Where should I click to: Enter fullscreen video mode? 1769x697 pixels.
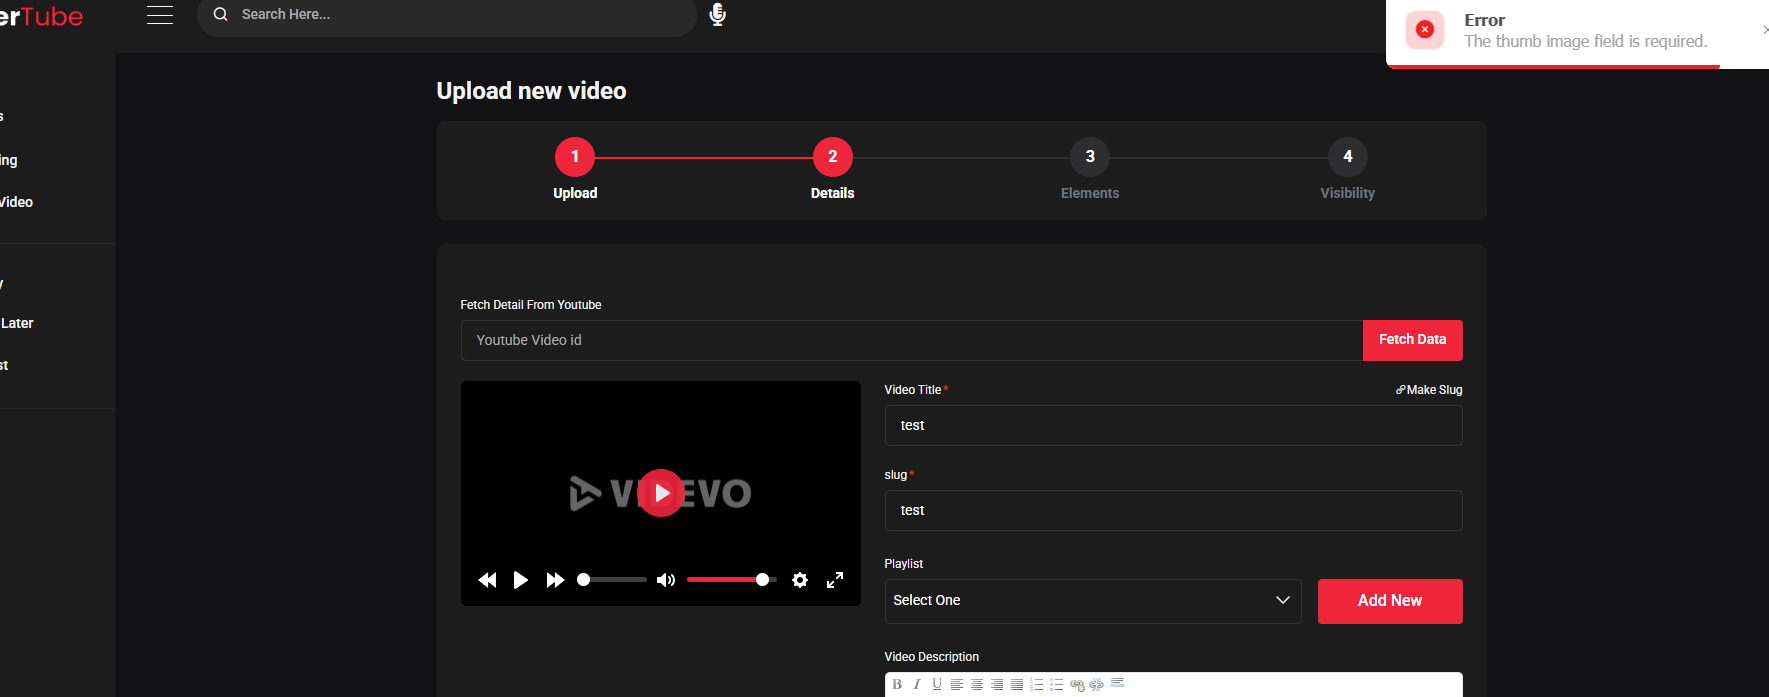click(x=835, y=580)
